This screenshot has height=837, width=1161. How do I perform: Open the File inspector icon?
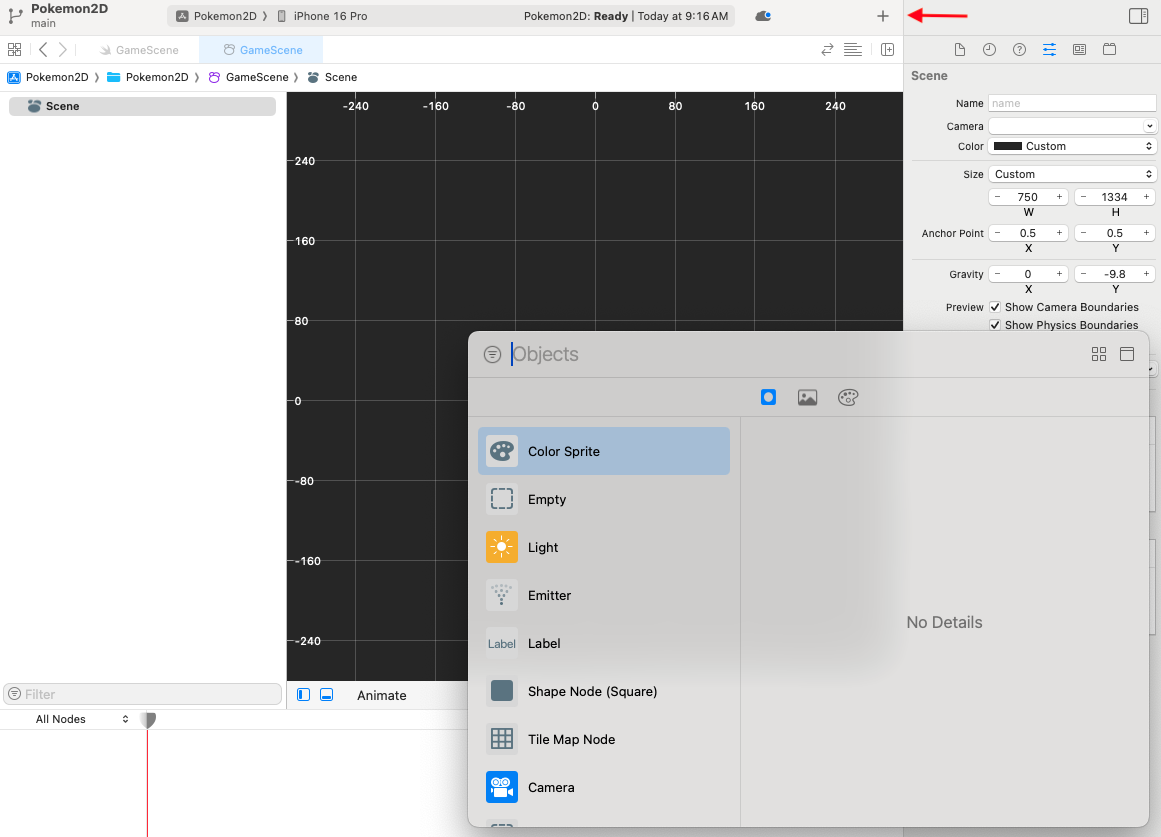(x=960, y=50)
